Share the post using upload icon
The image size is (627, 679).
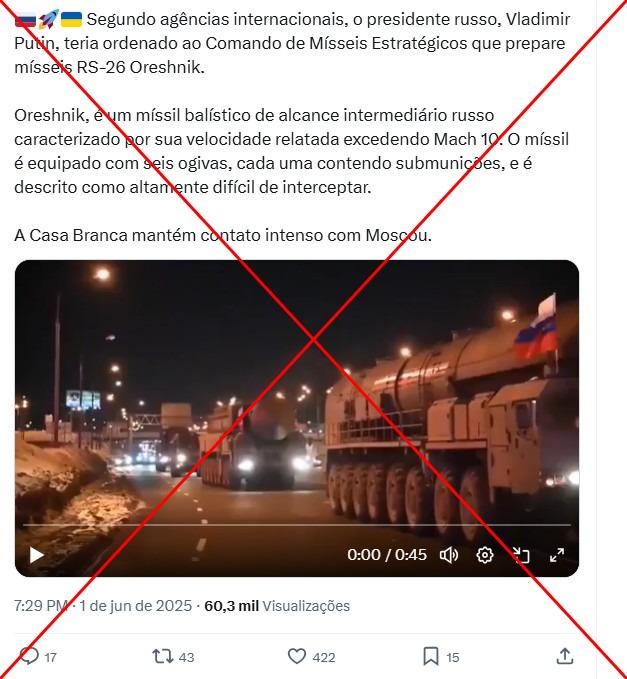click(565, 656)
